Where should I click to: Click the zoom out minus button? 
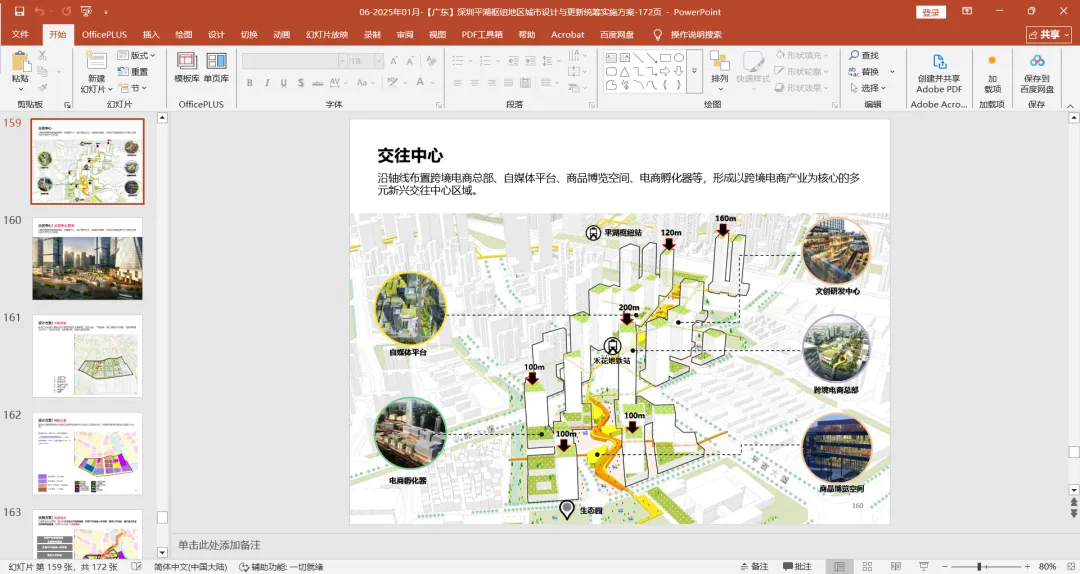(945, 566)
